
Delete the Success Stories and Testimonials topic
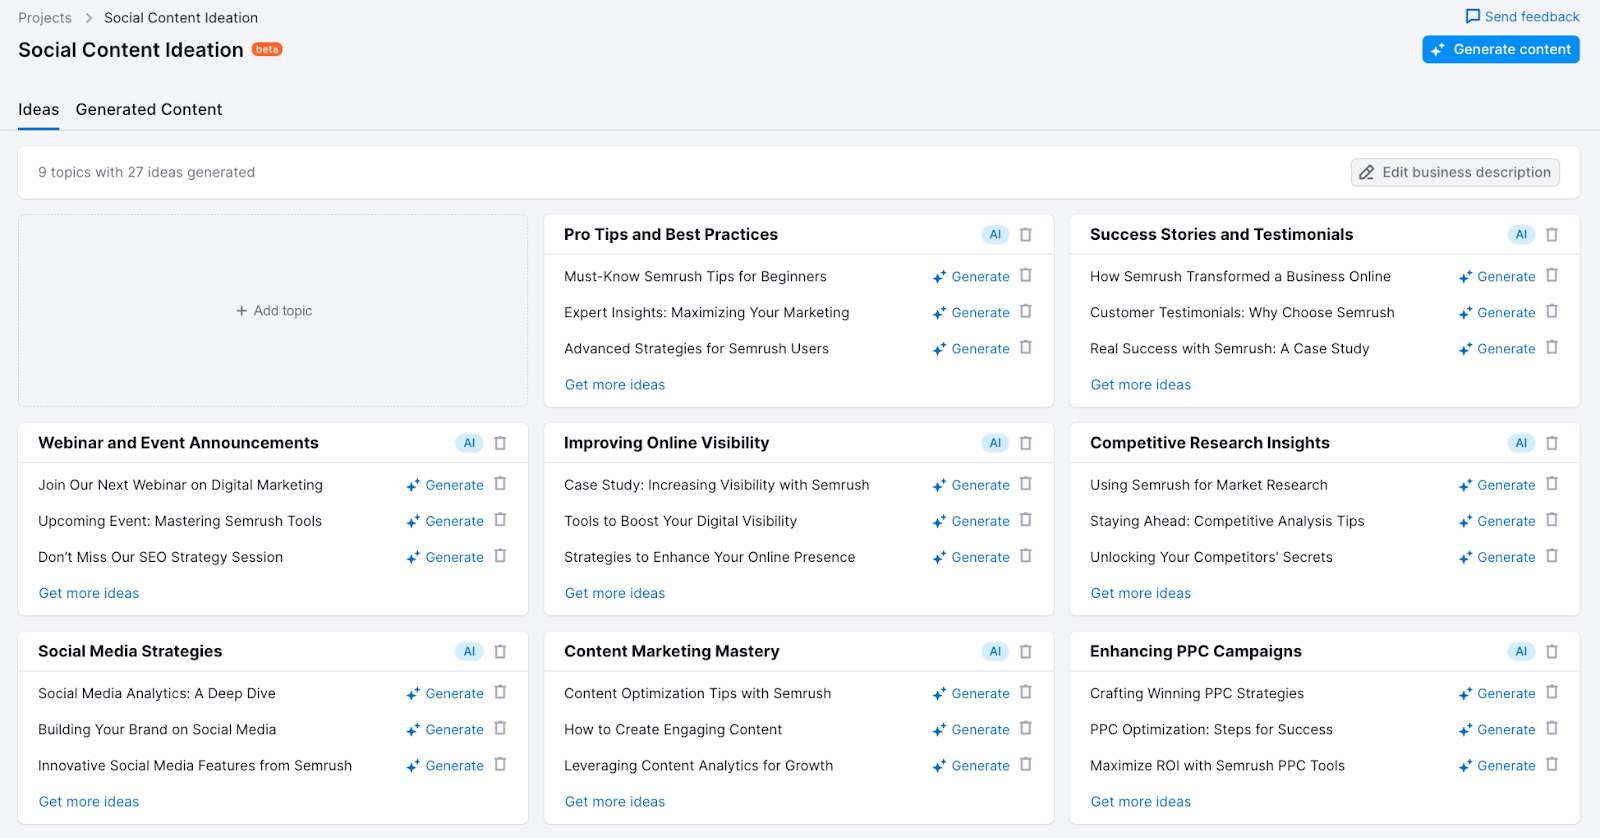(1551, 235)
